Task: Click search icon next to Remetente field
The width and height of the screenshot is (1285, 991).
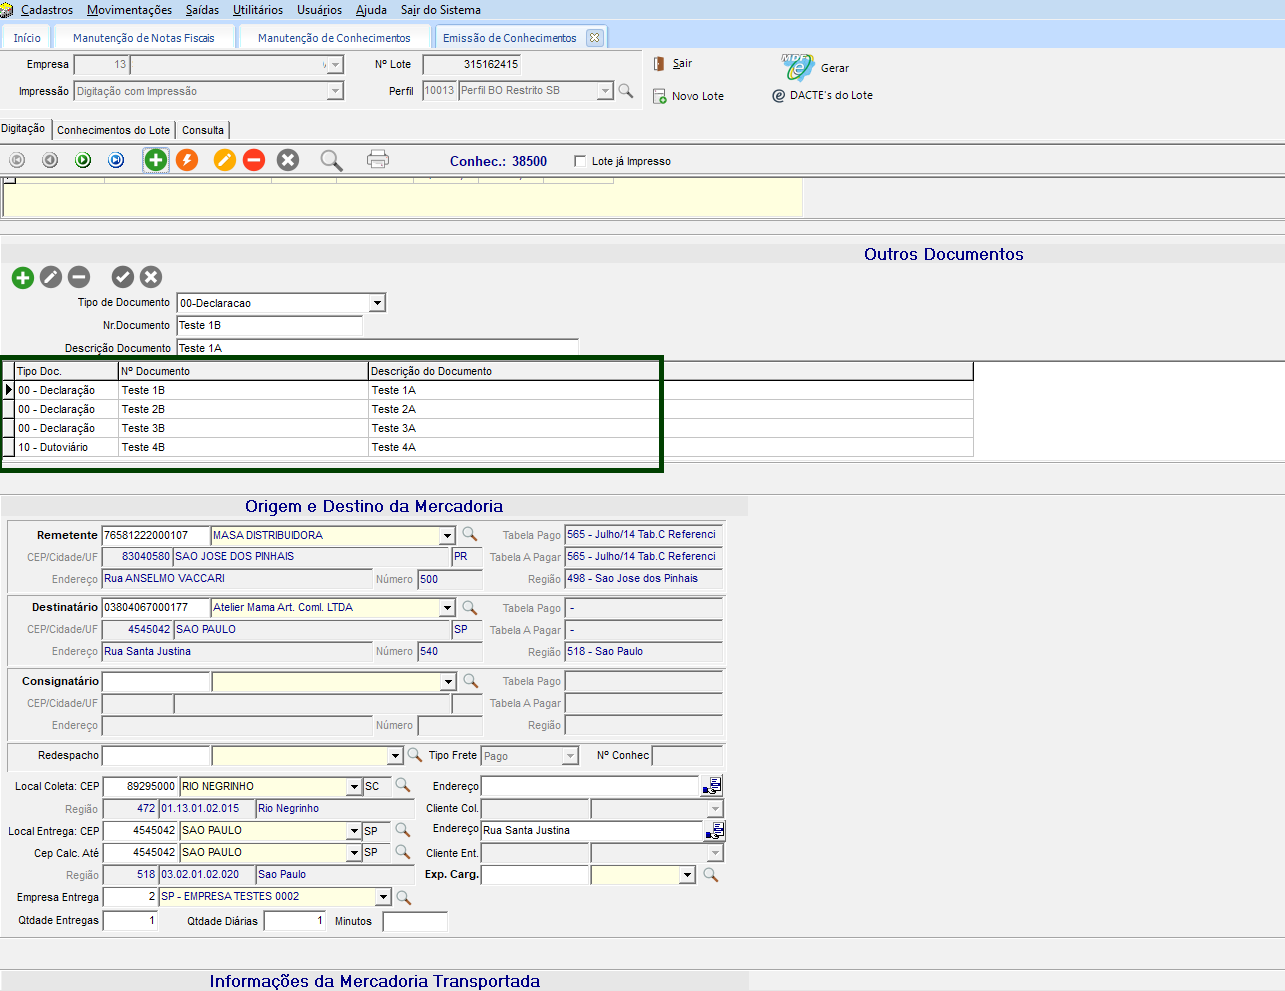Action: 469,535
